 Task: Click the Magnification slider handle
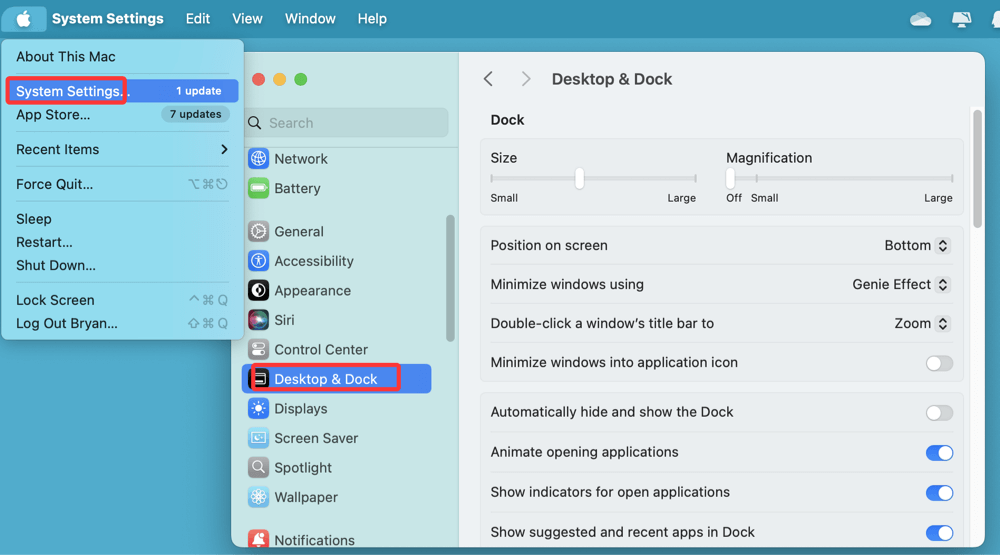pyautogui.click(x=730, y=179)
